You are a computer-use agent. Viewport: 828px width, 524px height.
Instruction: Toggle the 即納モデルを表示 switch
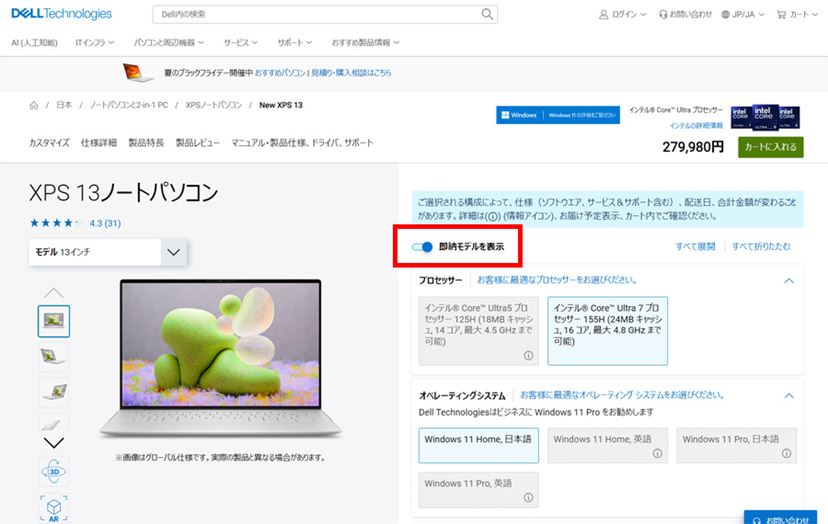[x=422, y=247]
